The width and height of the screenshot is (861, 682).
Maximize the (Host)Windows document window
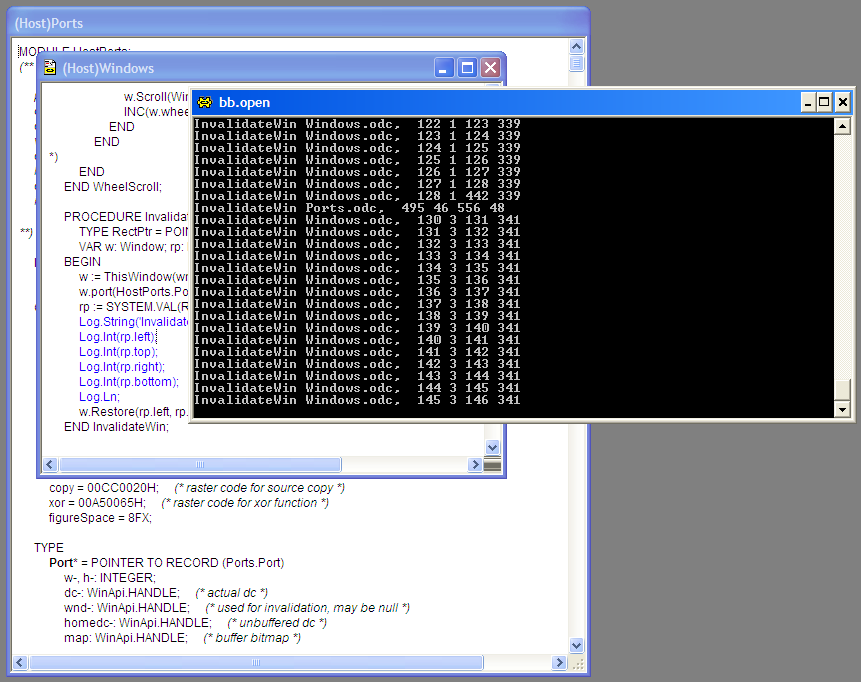click(467, 68)
